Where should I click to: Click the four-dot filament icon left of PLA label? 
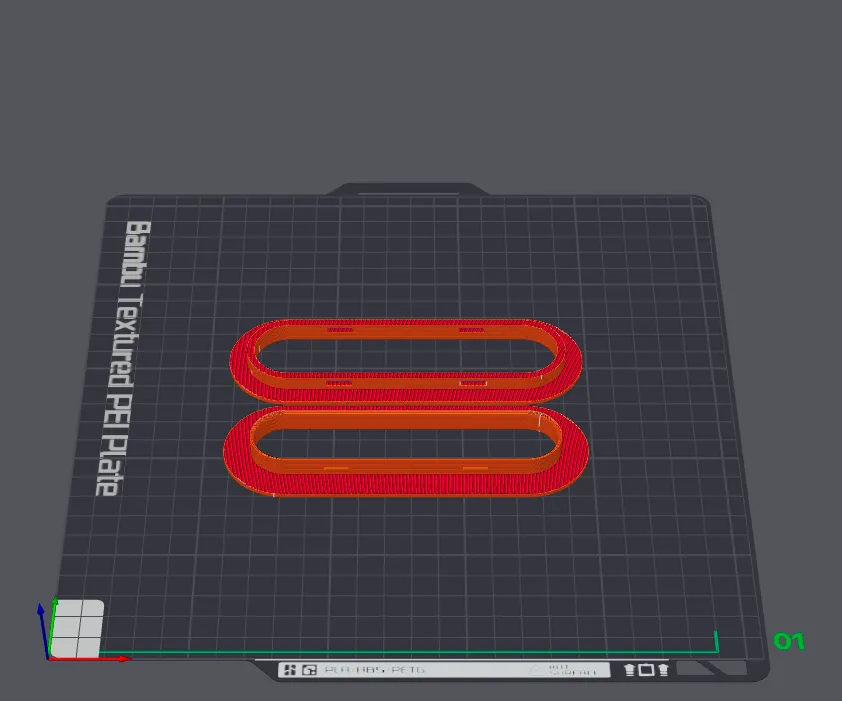tap(290, 669)
